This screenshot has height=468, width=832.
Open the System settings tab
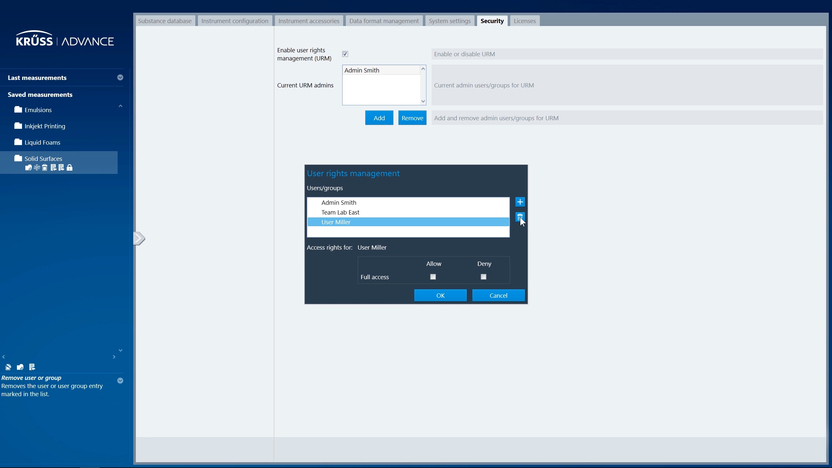click(x=449, y=21)
